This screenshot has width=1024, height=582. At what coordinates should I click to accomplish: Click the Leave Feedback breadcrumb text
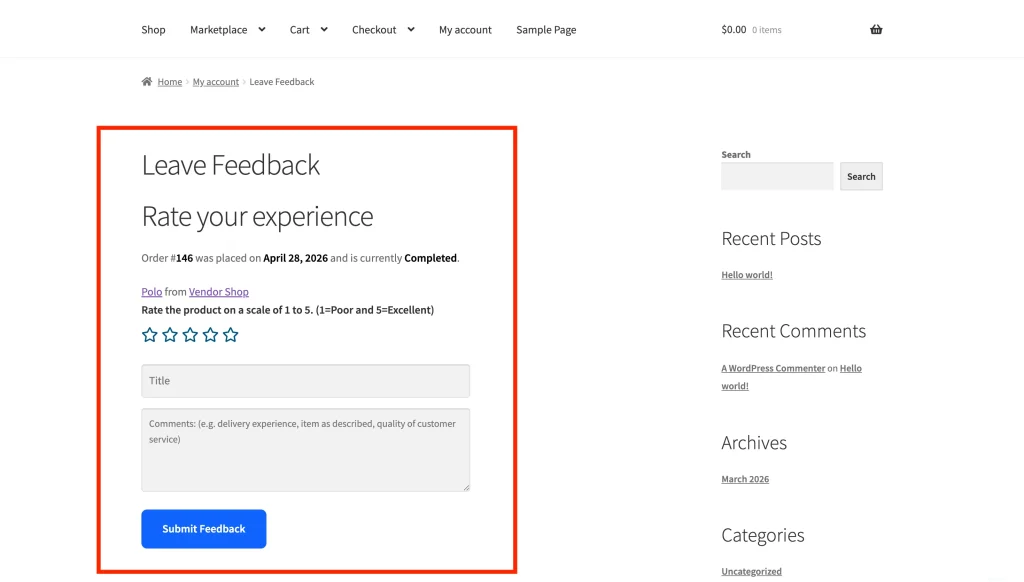click(x=281, y=82)
